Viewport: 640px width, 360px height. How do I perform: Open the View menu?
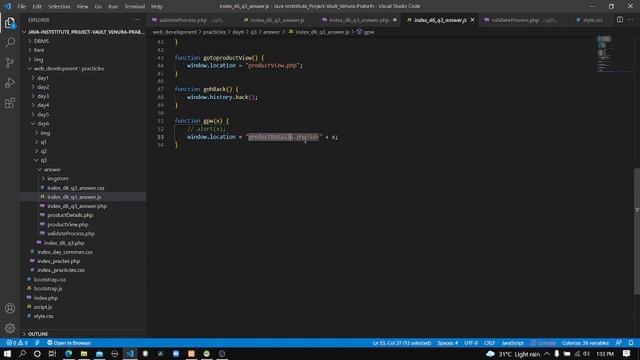[82, 6]
